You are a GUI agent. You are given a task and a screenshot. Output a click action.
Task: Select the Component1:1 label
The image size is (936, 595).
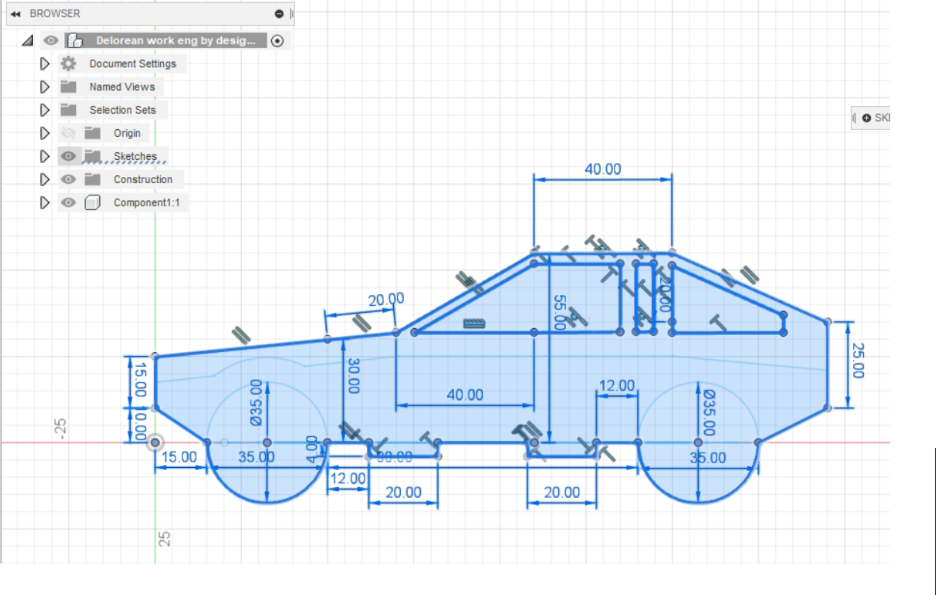[x=146, y=202]
